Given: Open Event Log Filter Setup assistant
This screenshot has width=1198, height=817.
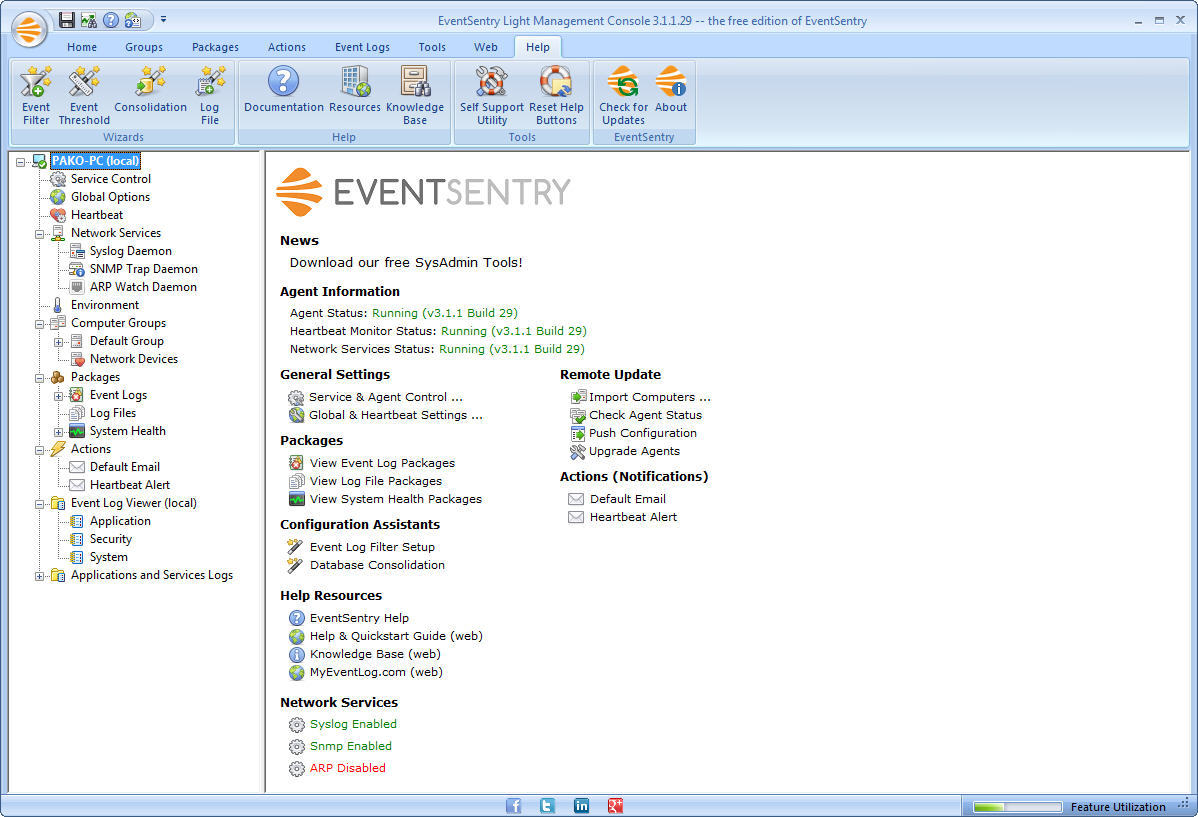Looking at the screenshot, I should [x=372, y=547].
